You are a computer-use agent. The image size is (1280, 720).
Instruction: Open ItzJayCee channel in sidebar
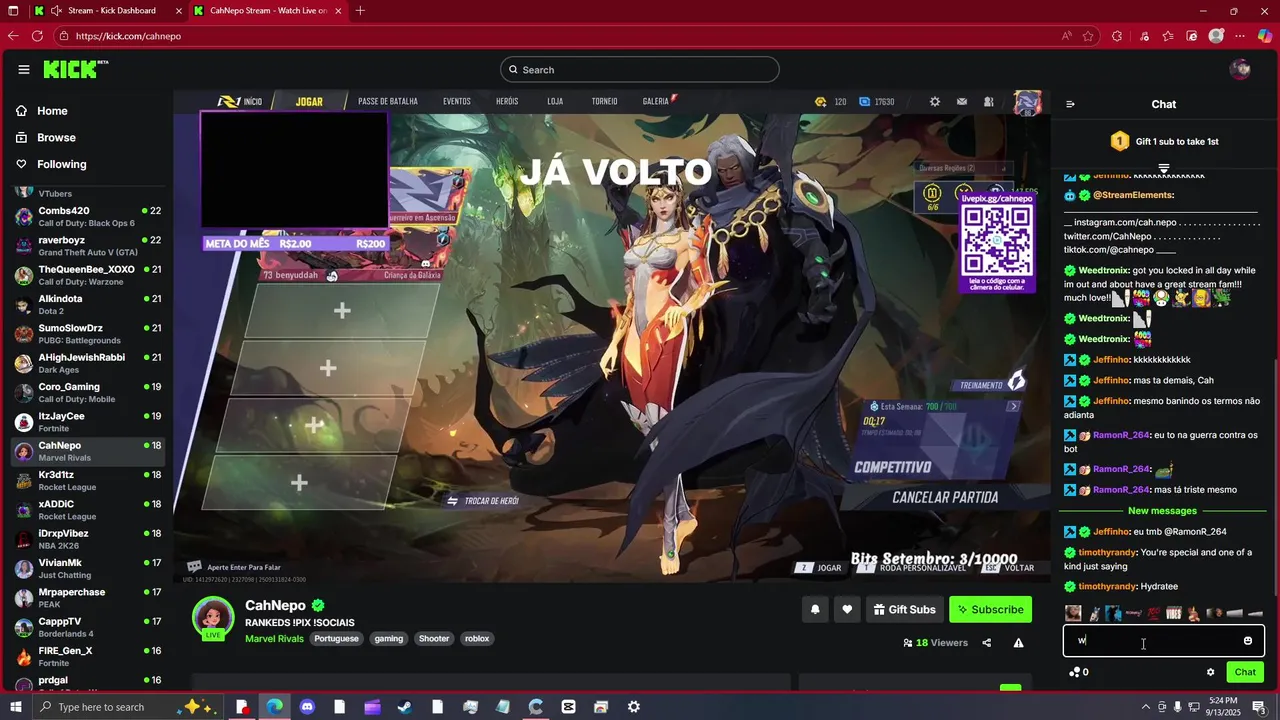pos(86,422)
